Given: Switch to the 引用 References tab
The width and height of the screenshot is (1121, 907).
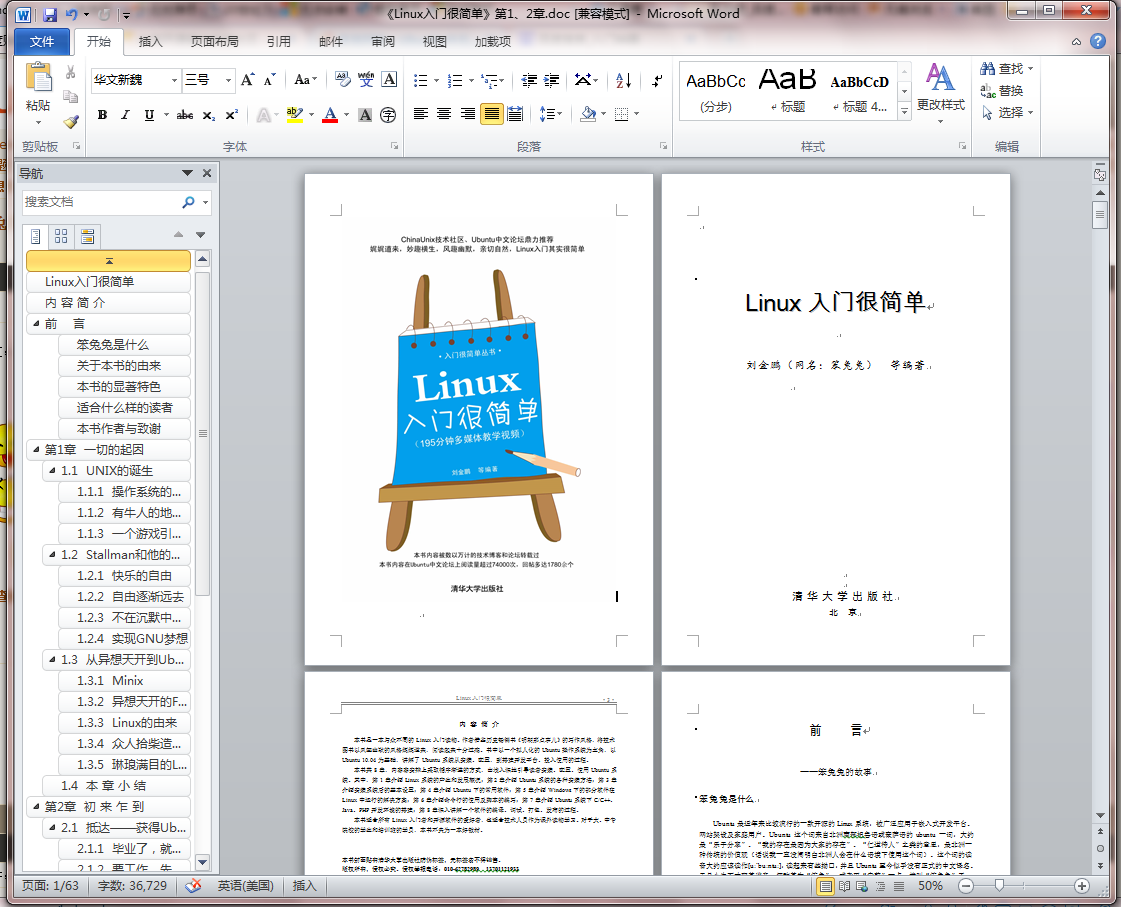Looking at the screenshot, I should click(278, 41).
